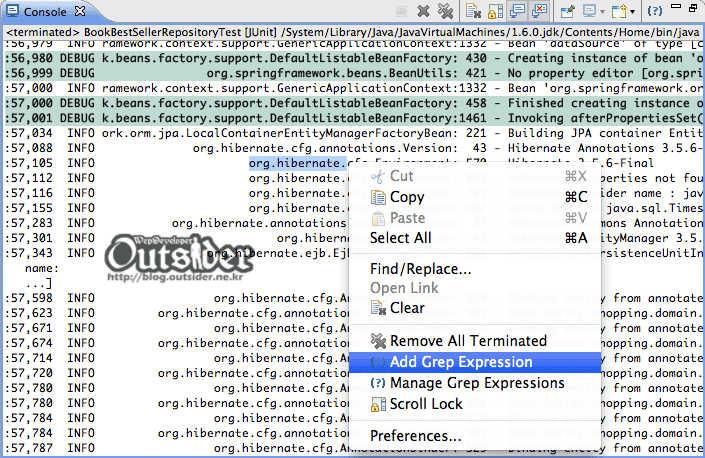Expand the Display Selected Console dropdown arrow

603,12
